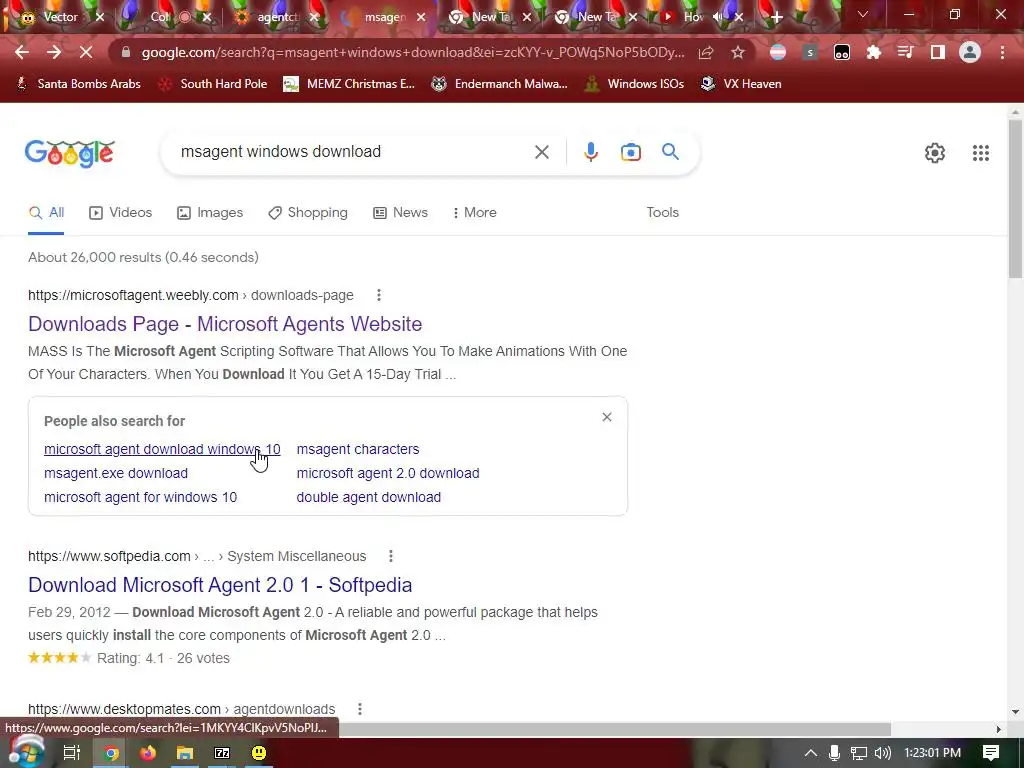Viewport: 1024px width, 768px height.
Task: Submit search with magnifier icon
Action: pyautogui.click(x=671, y=152)
